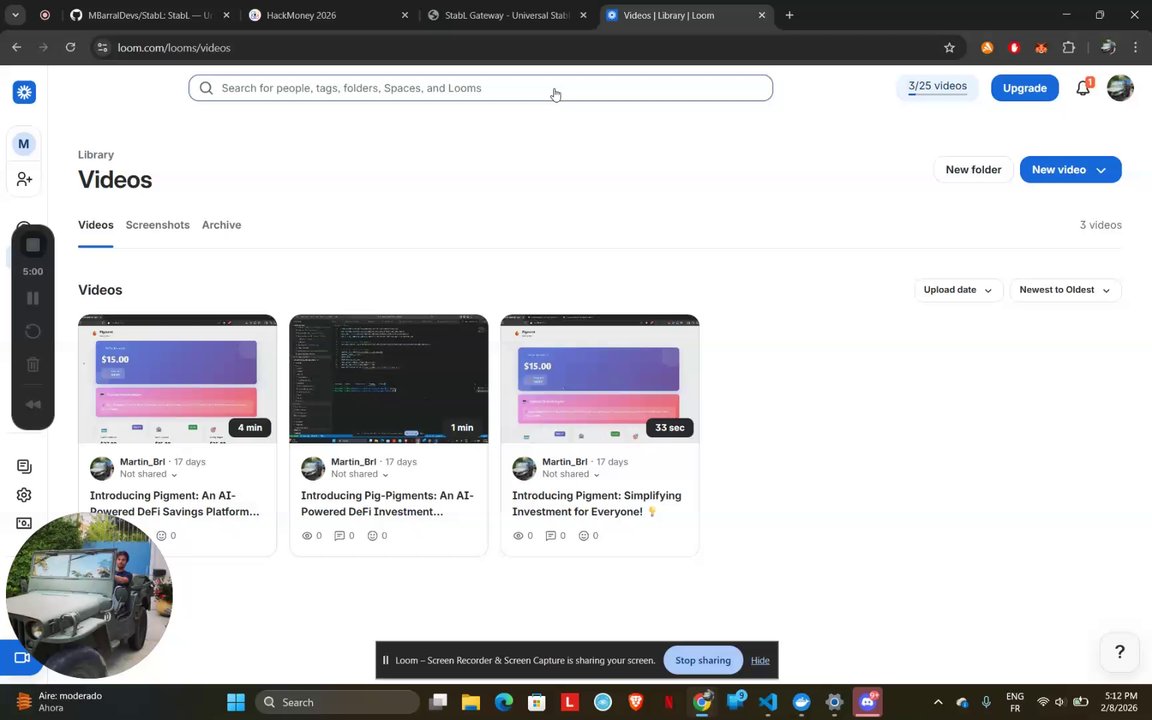Open the 3/25 videos usage indicator
Screen dimensions: 1152x720
(937, 87)
